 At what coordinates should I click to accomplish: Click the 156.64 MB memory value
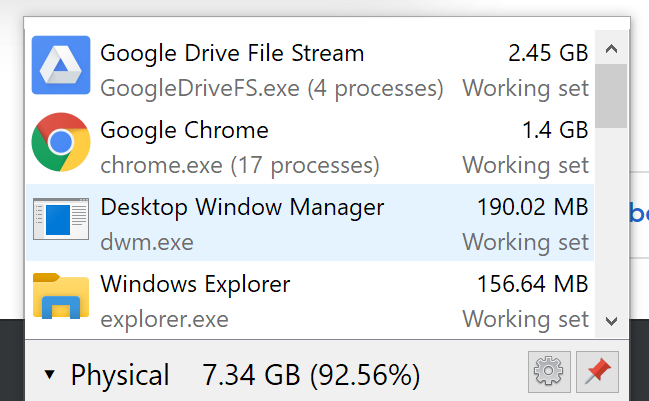click(533, 285)
